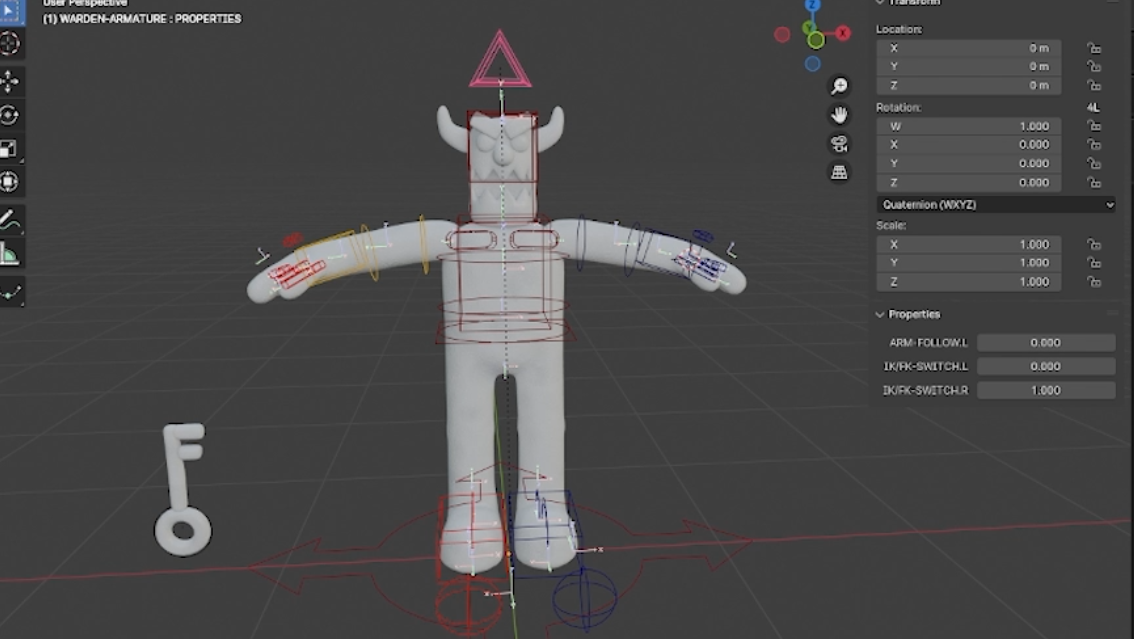Lock the Location Y value

(x=1094, y=67)
